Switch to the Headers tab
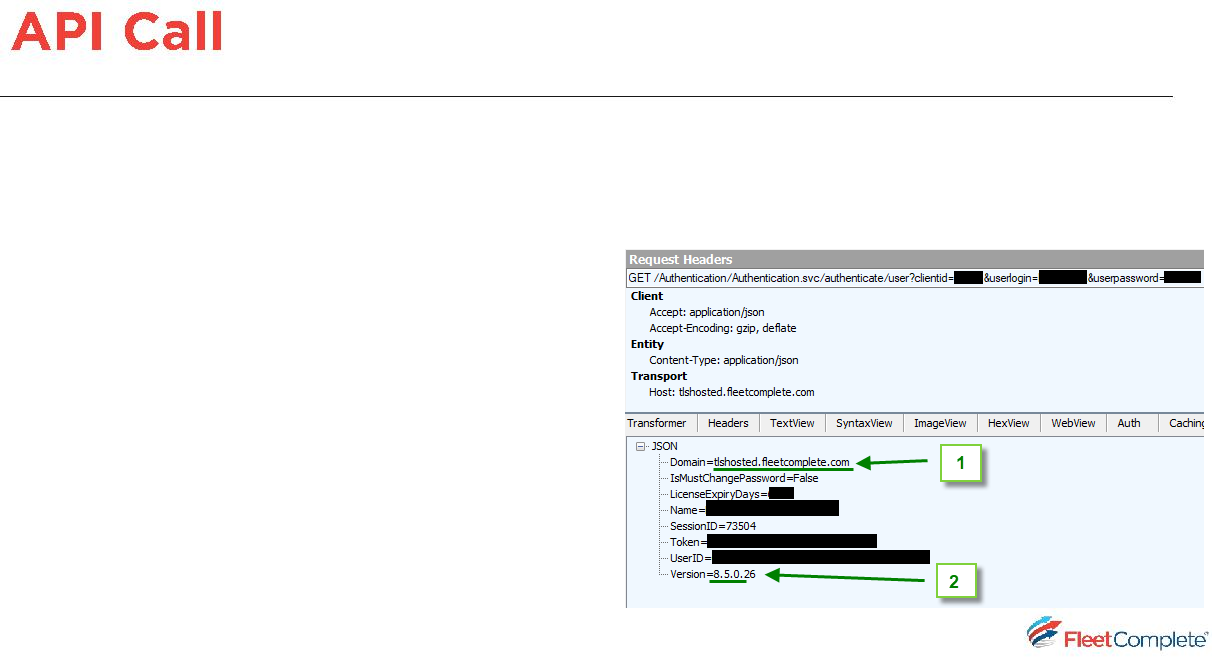This screenshot has height=658, width=1212. [x=728, y=423]
